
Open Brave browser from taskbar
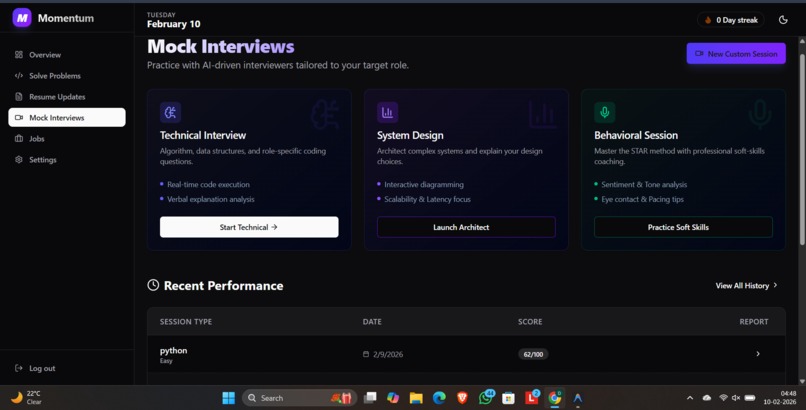pyautogui.click(x=462, y=398)
